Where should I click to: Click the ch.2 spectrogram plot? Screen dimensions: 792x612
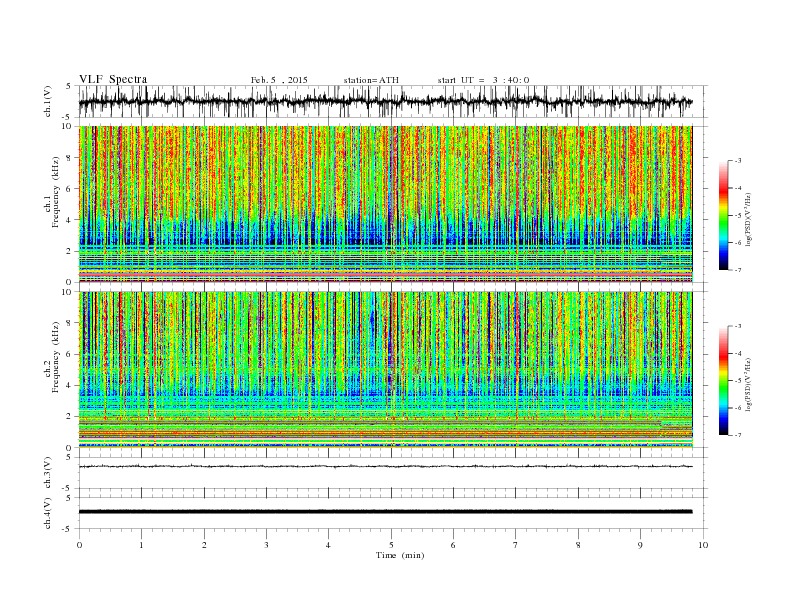coord(386,370)
